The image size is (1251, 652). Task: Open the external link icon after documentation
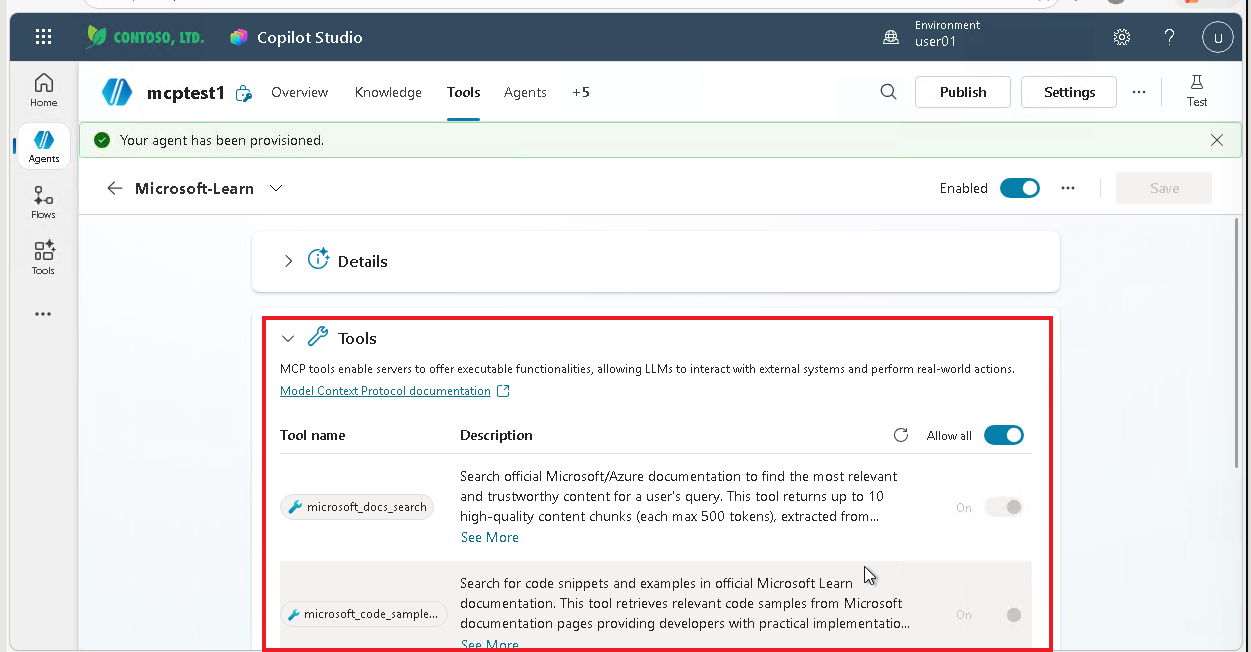click(x=503, y=391)
